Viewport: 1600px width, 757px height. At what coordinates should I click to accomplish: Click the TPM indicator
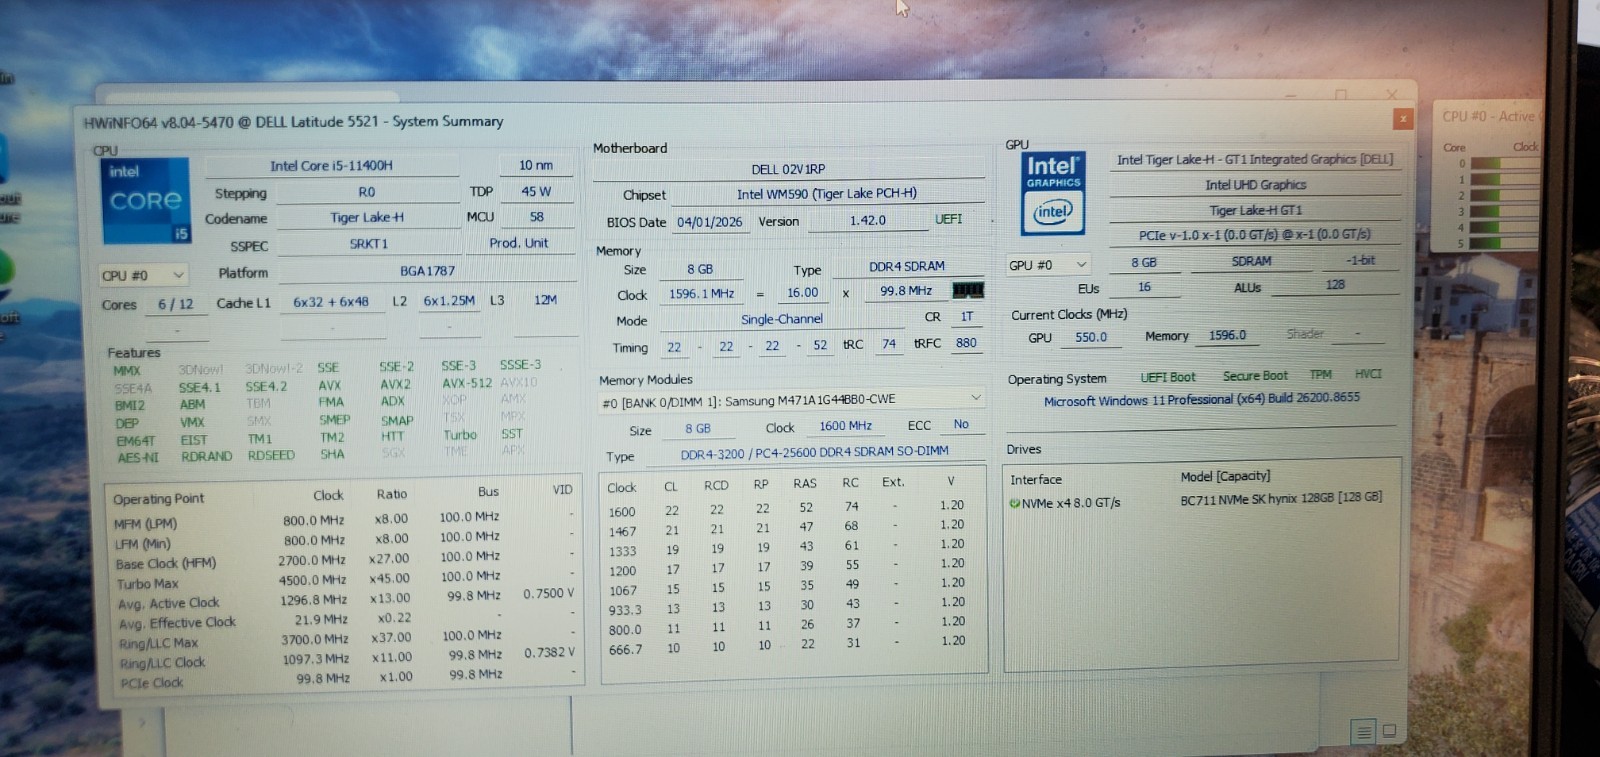tap(1320, 374)
